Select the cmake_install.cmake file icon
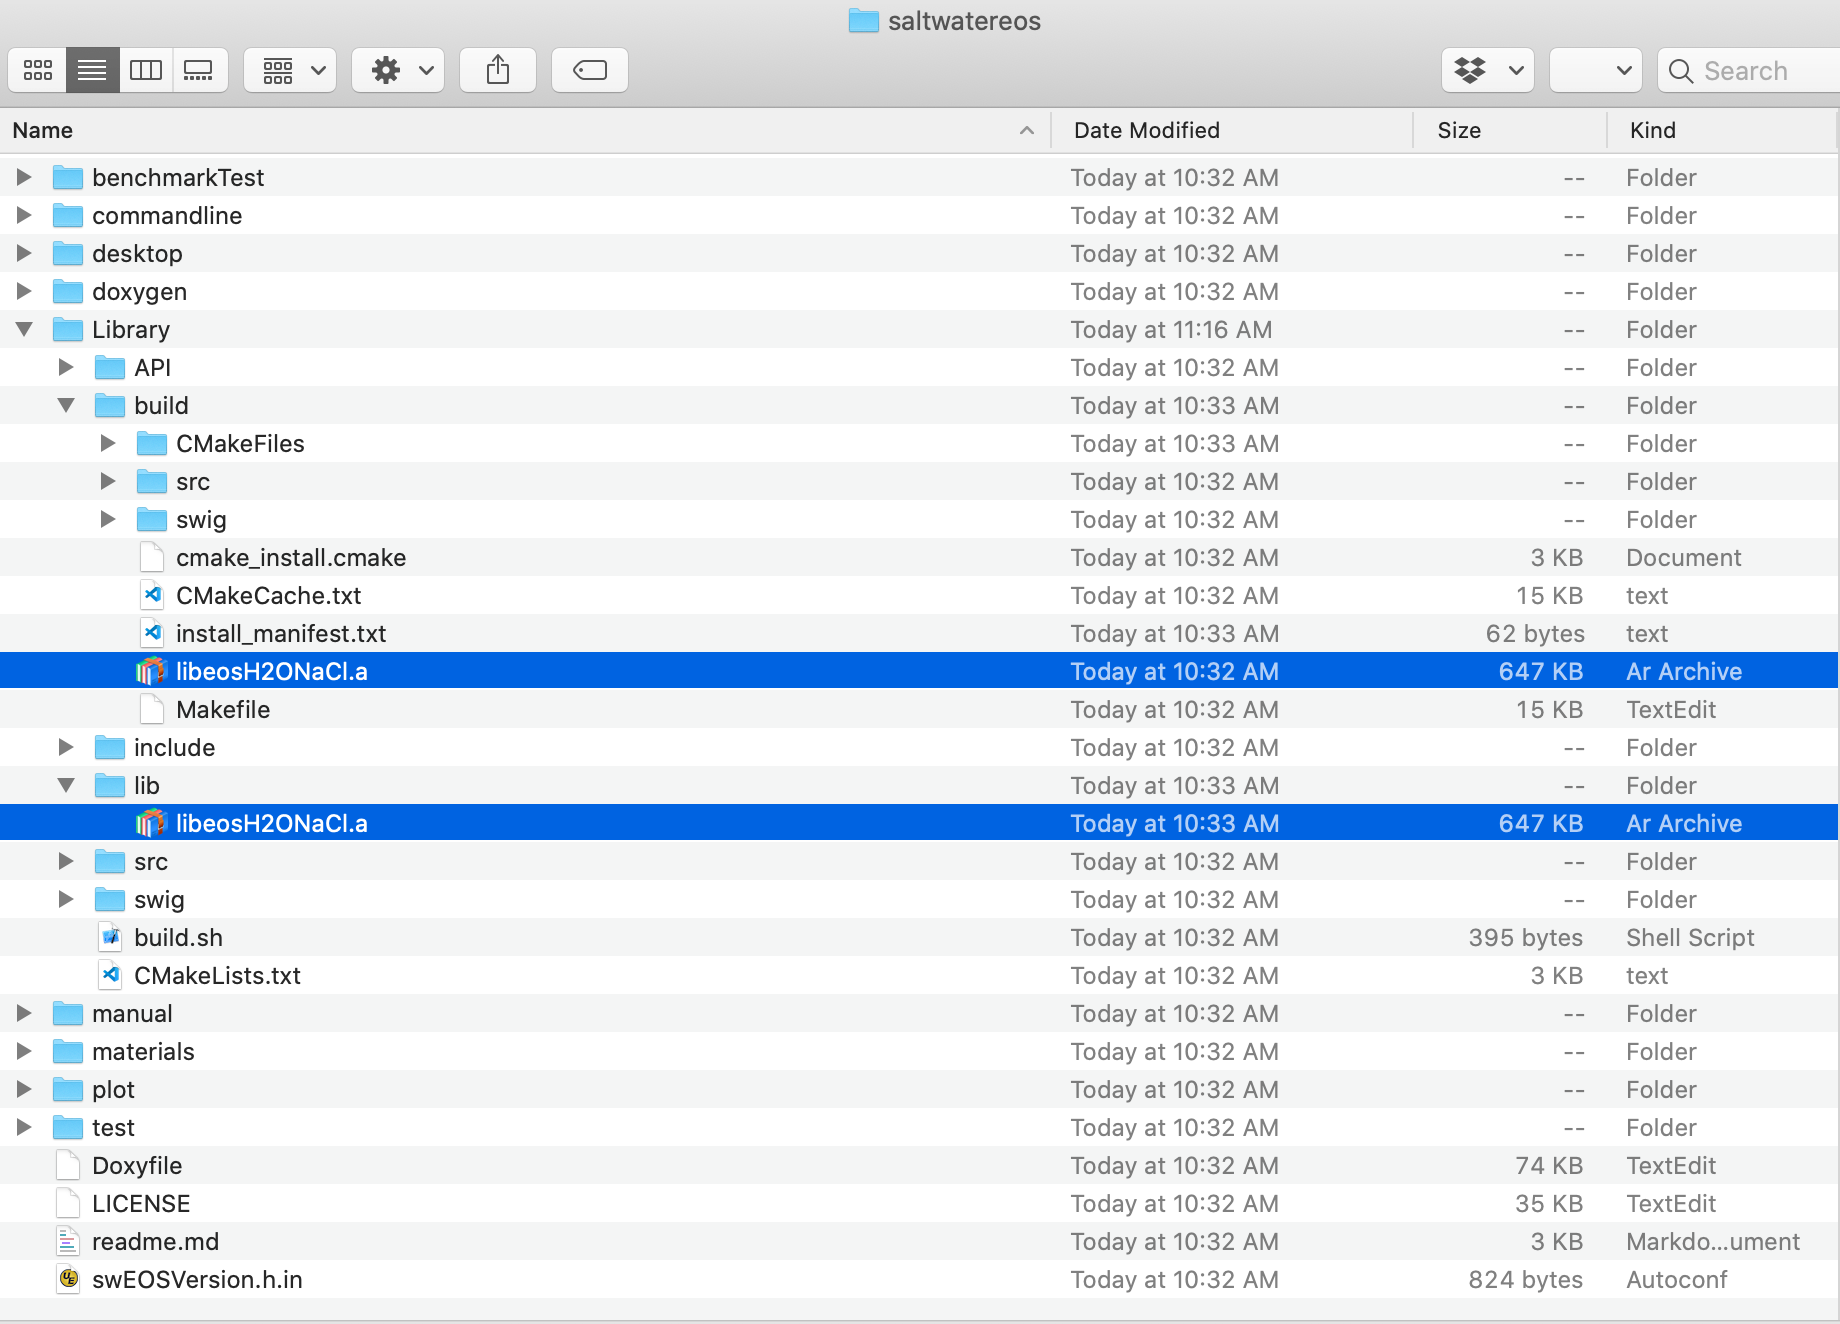Viewport: 1840px width, 1324px height. pyautogui.click(x=152, y=557)
